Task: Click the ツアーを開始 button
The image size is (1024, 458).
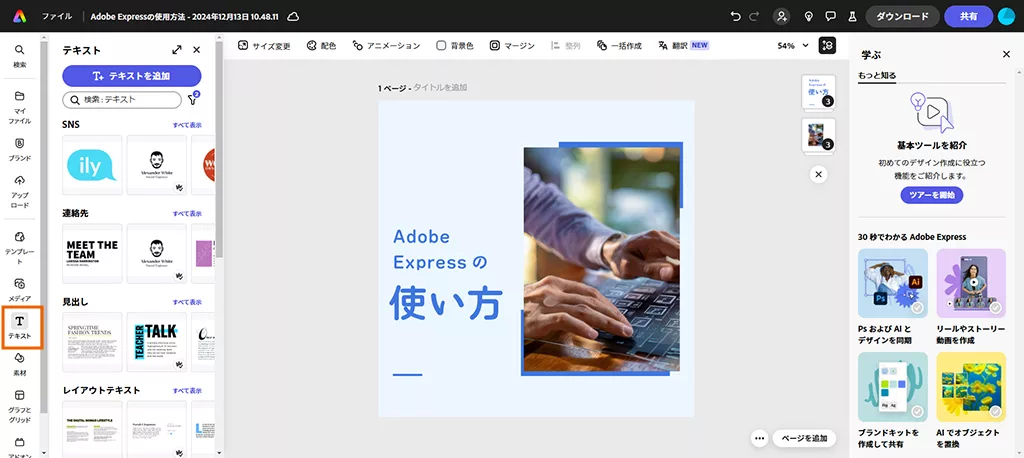Action: click(x=931, y=195)
